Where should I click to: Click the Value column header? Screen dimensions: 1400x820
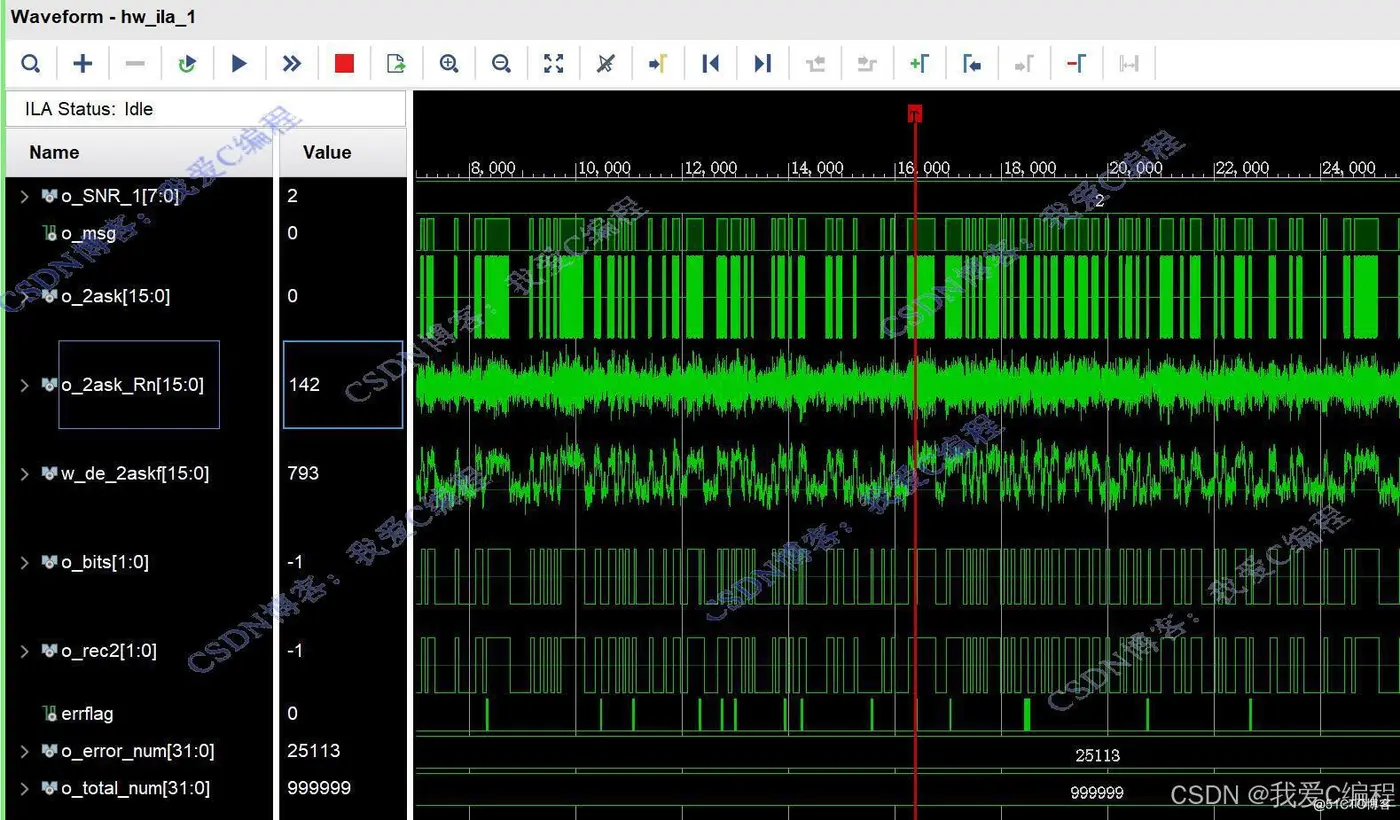[x=327, y=153]
